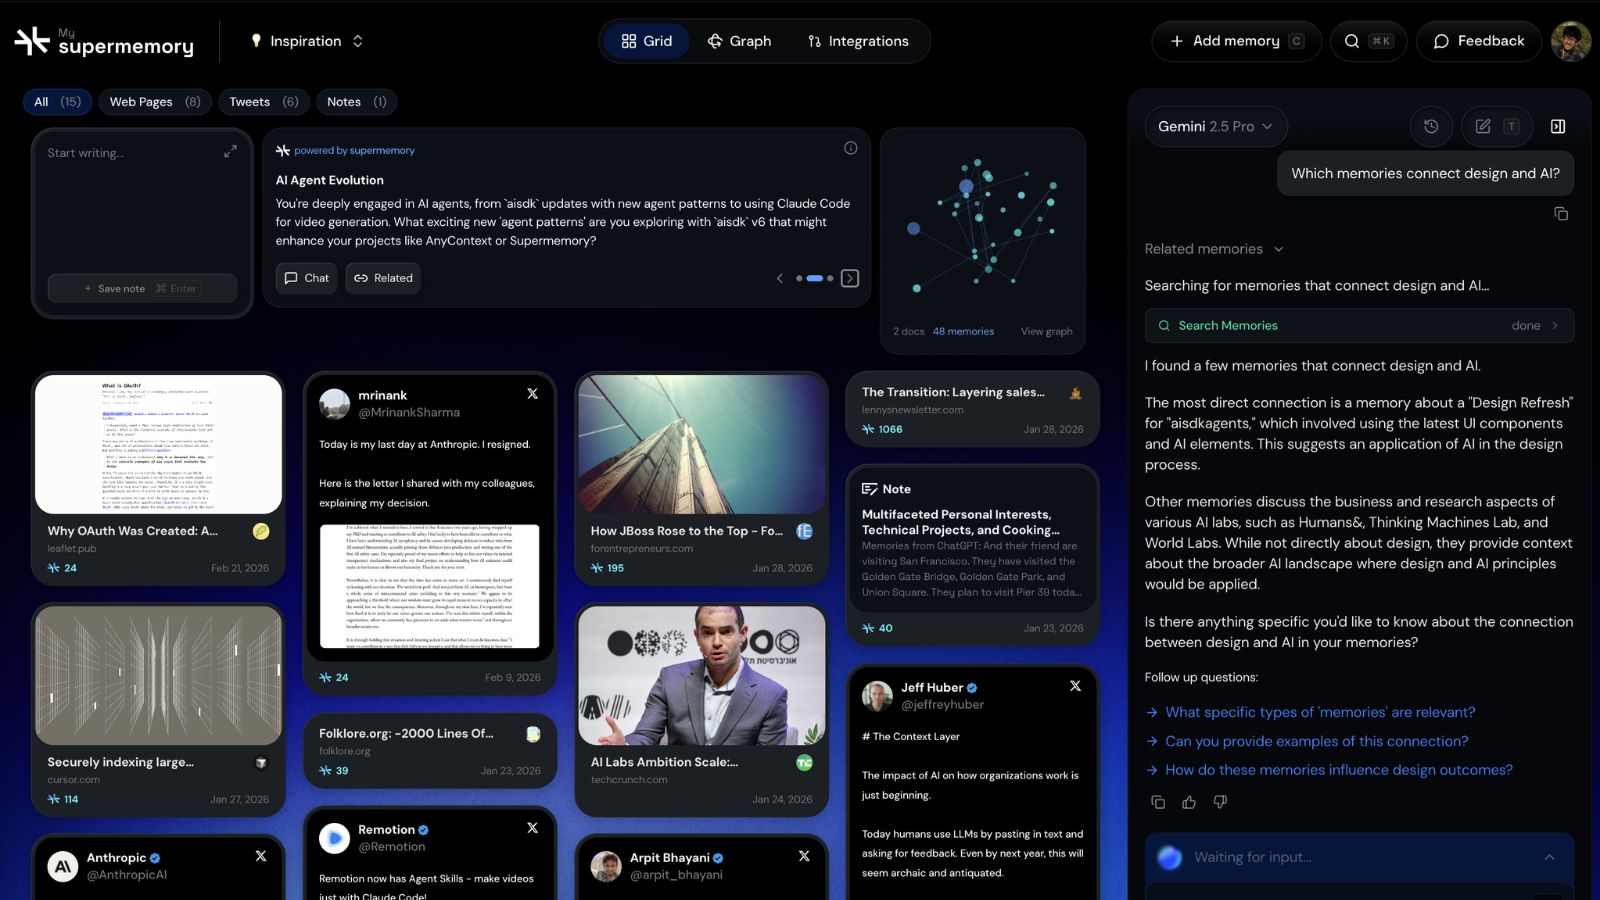Filter memories by Tweets
This screenshot has height=900, width=1600.
coord(264,102)
